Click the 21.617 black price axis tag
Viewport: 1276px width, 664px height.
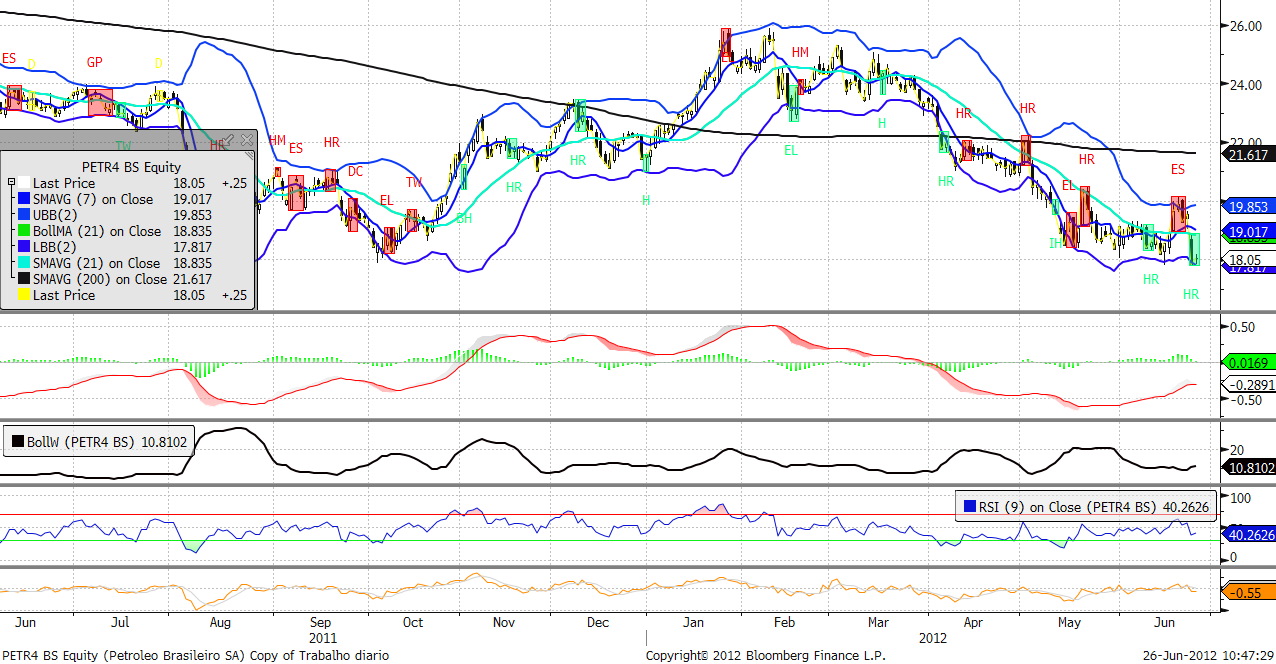click(x=1248, y=153)
